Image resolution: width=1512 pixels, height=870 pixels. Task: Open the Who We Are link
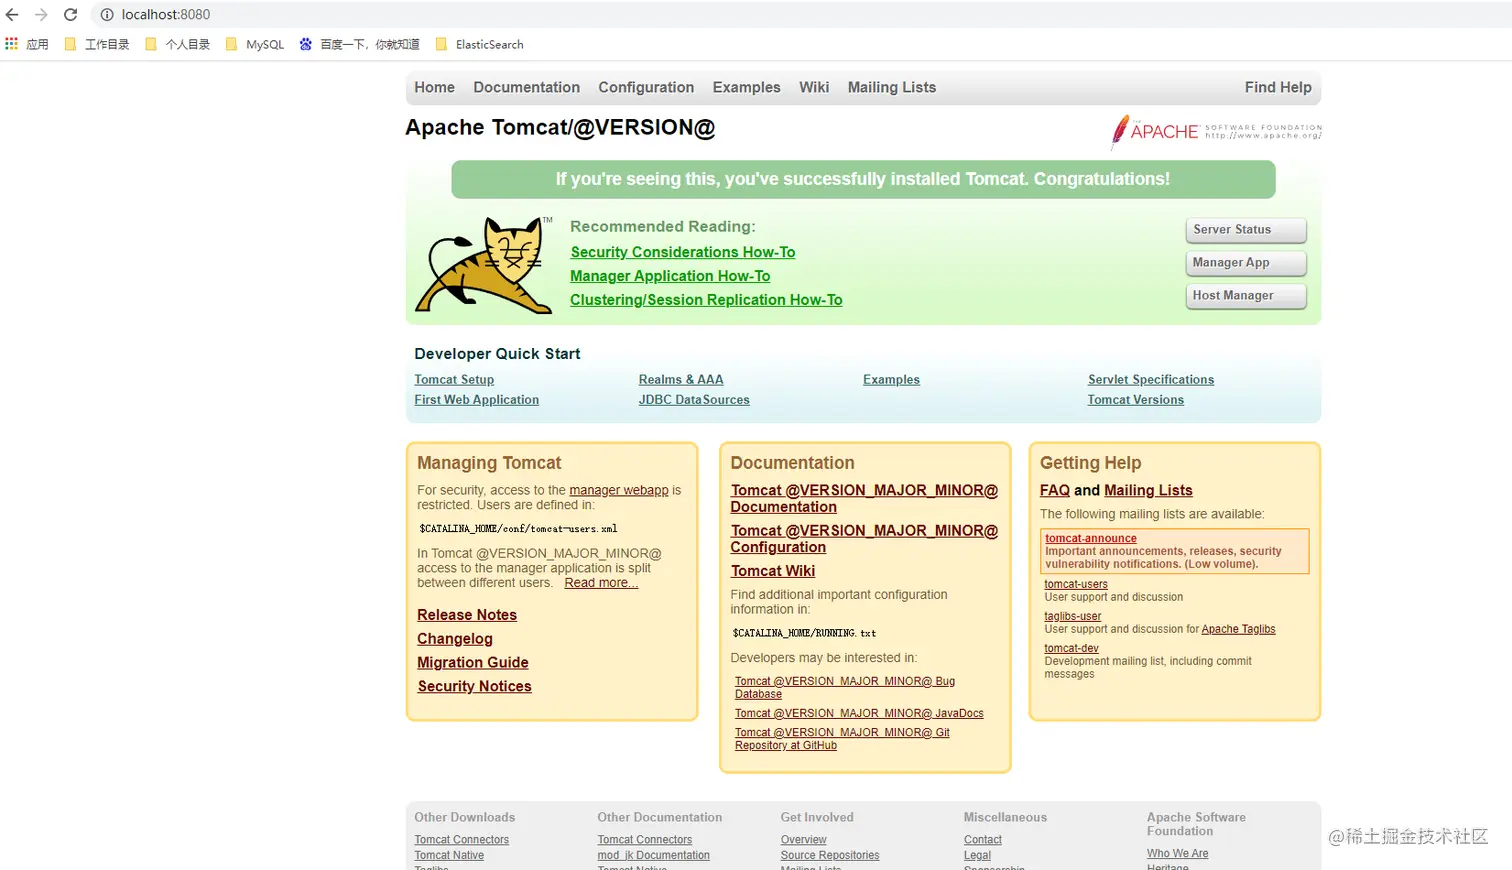point(1177,854)
